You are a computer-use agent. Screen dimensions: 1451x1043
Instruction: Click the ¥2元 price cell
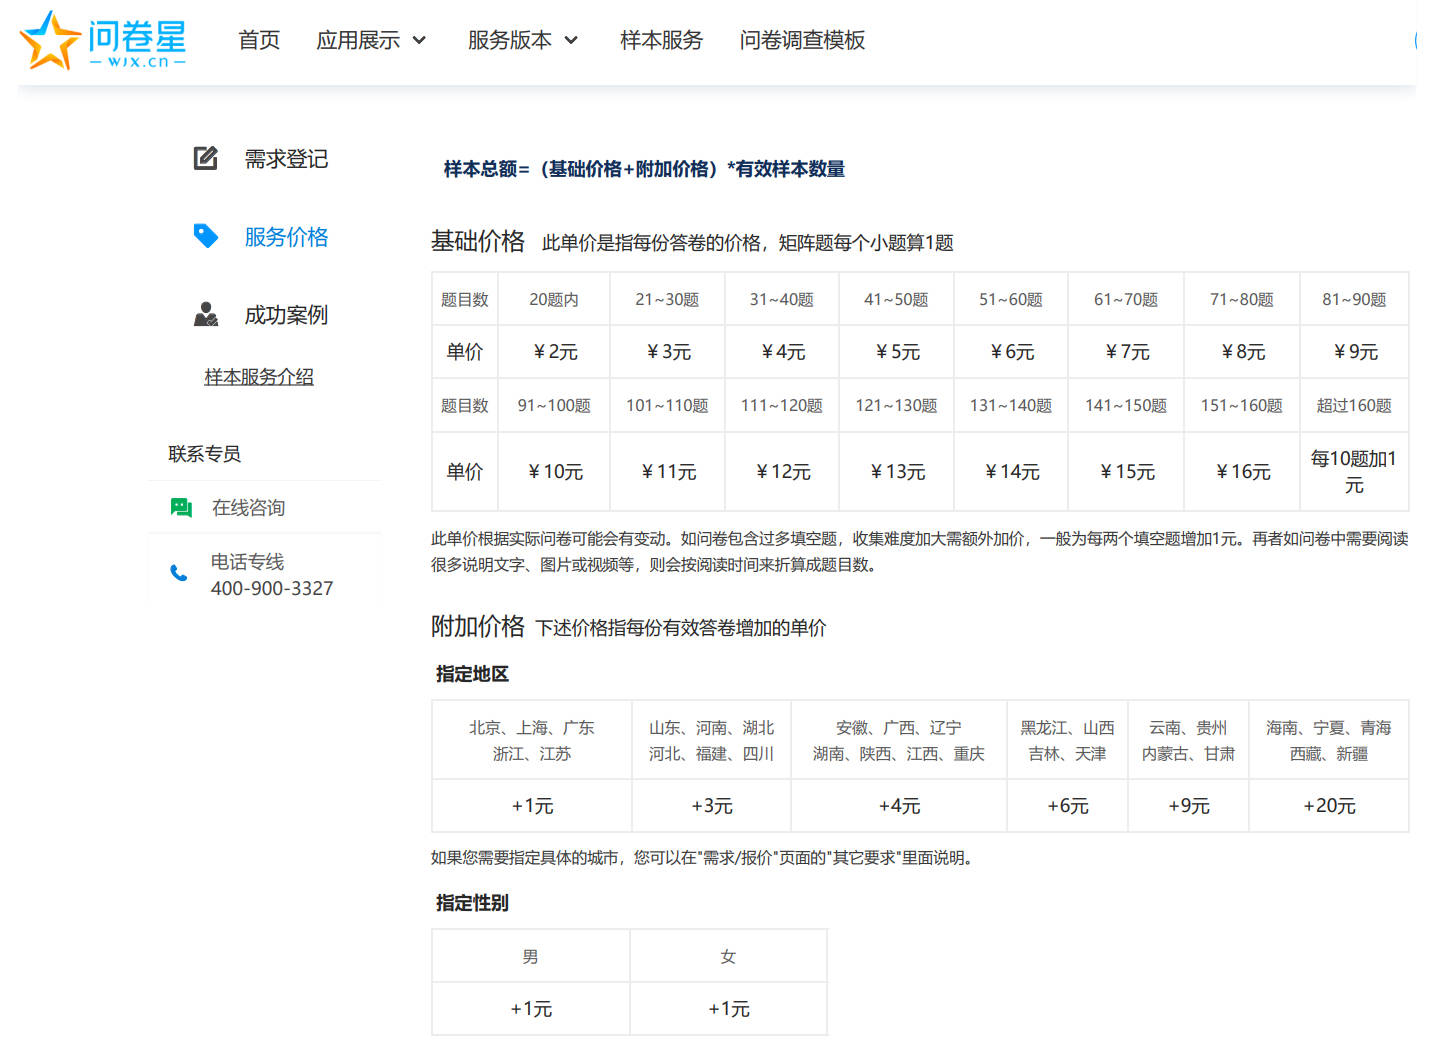click(x=554, y=352)
